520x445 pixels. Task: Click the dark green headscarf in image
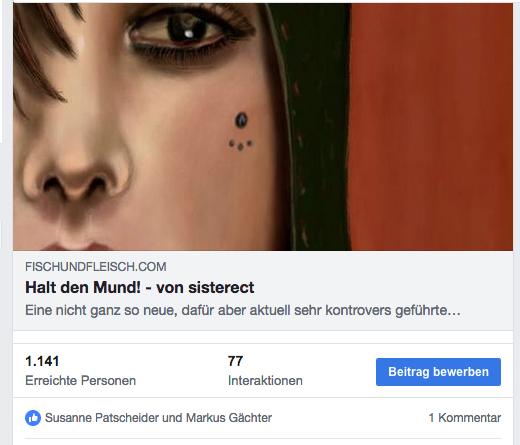(x=313, y=127)
